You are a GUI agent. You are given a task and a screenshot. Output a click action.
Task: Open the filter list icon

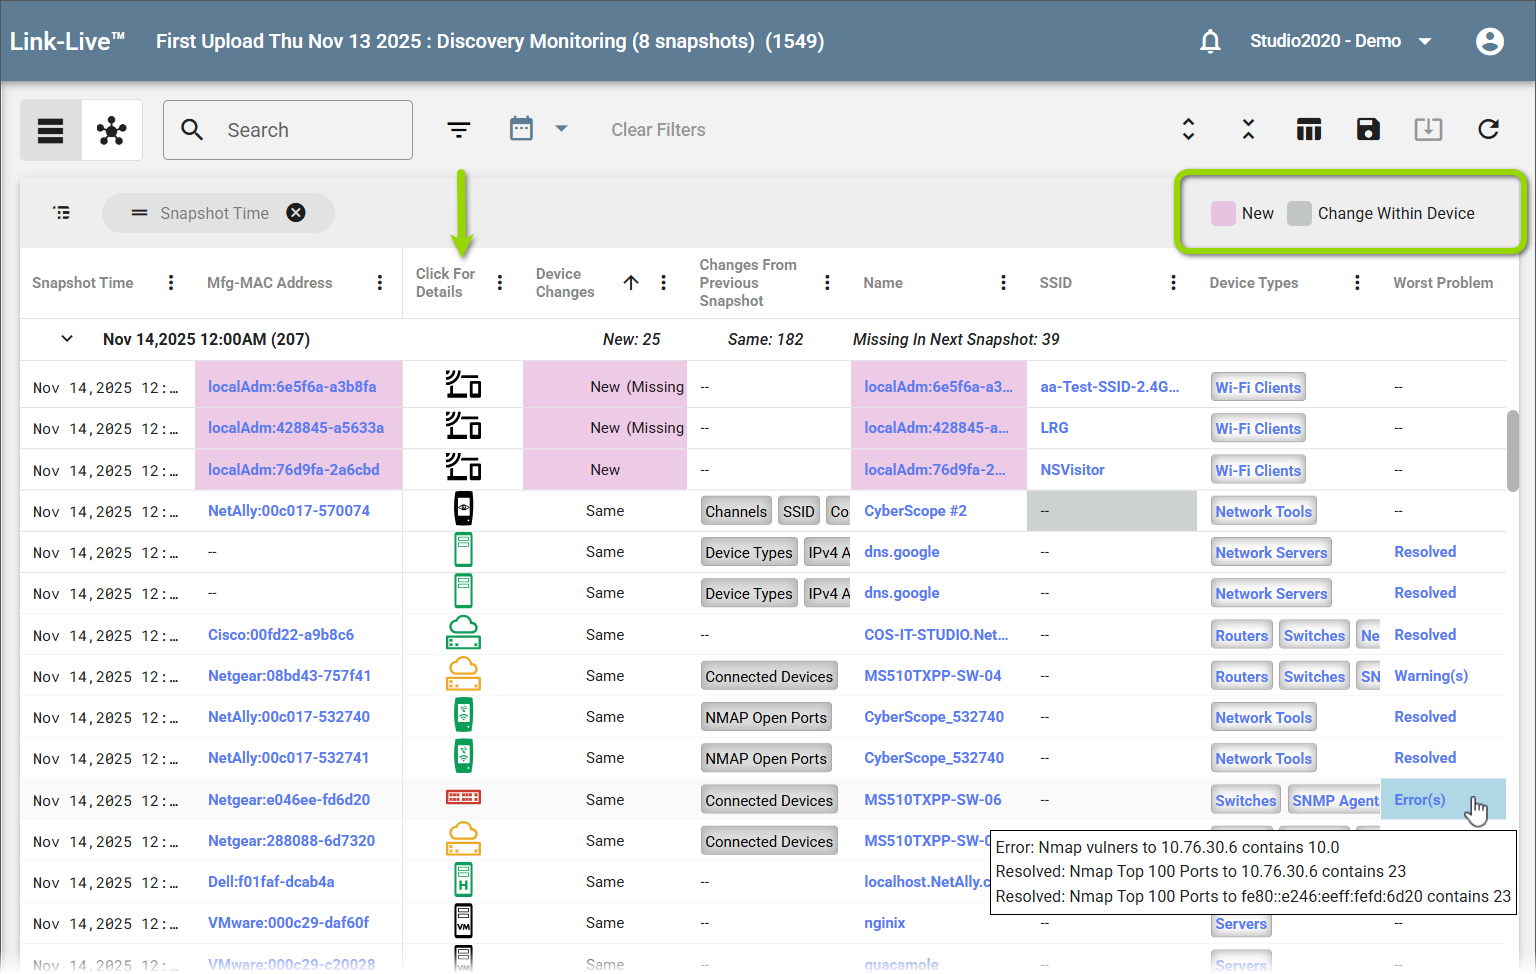(x=459, y=130)
